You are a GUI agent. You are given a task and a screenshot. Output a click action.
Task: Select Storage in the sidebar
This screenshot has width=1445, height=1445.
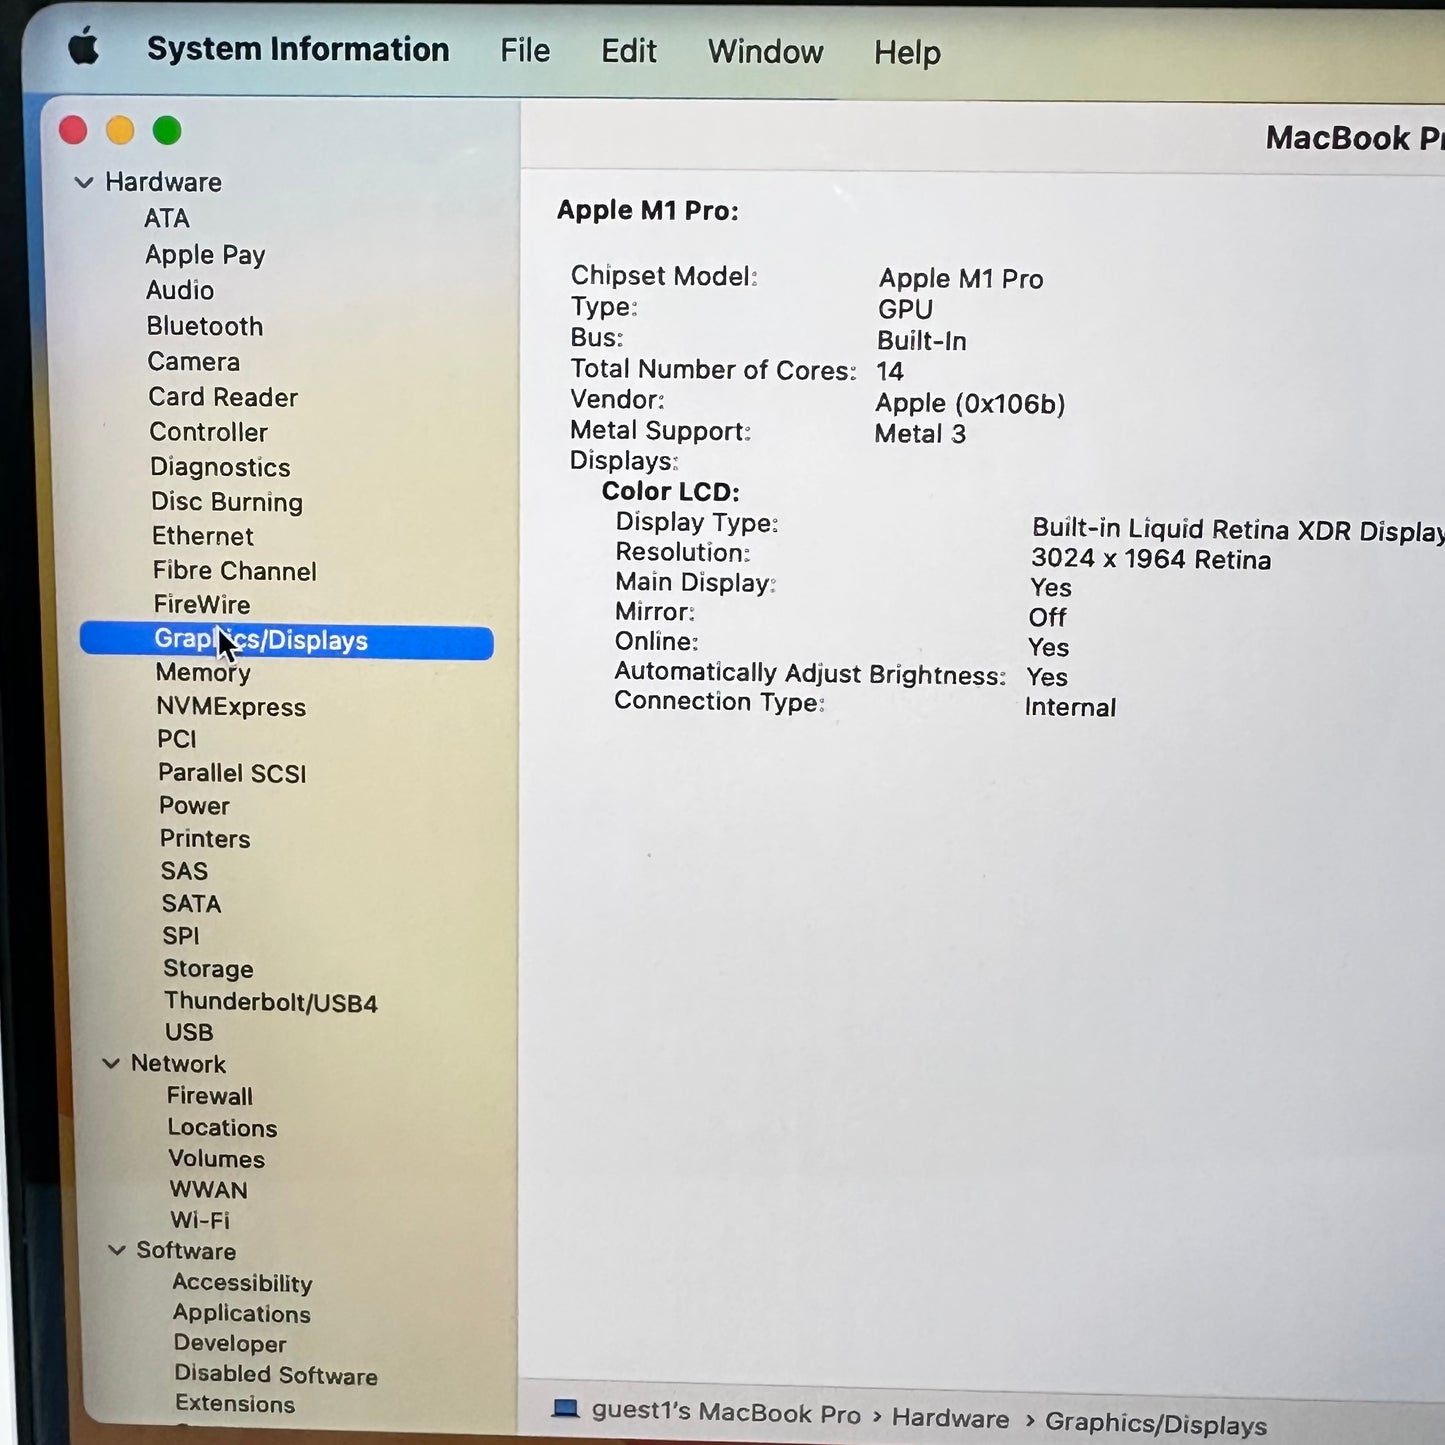point(208,969)
